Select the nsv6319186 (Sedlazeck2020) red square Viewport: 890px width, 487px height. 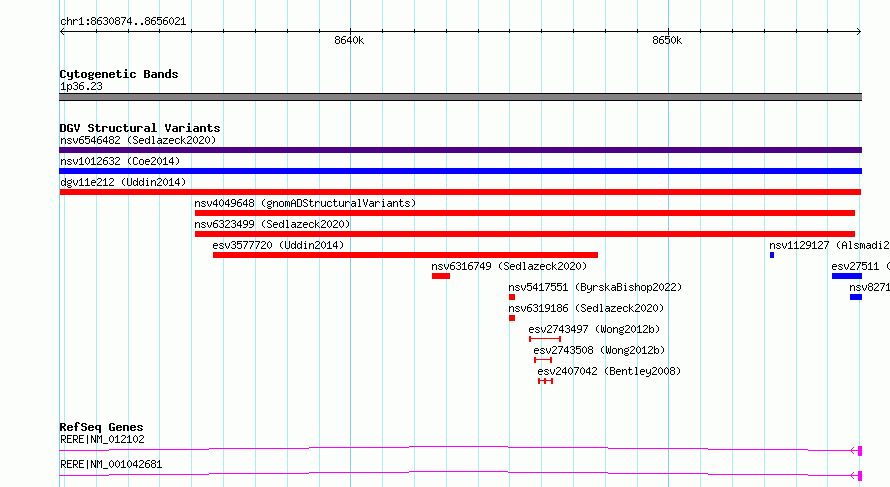pyautogui.click(x=512, y=318)
